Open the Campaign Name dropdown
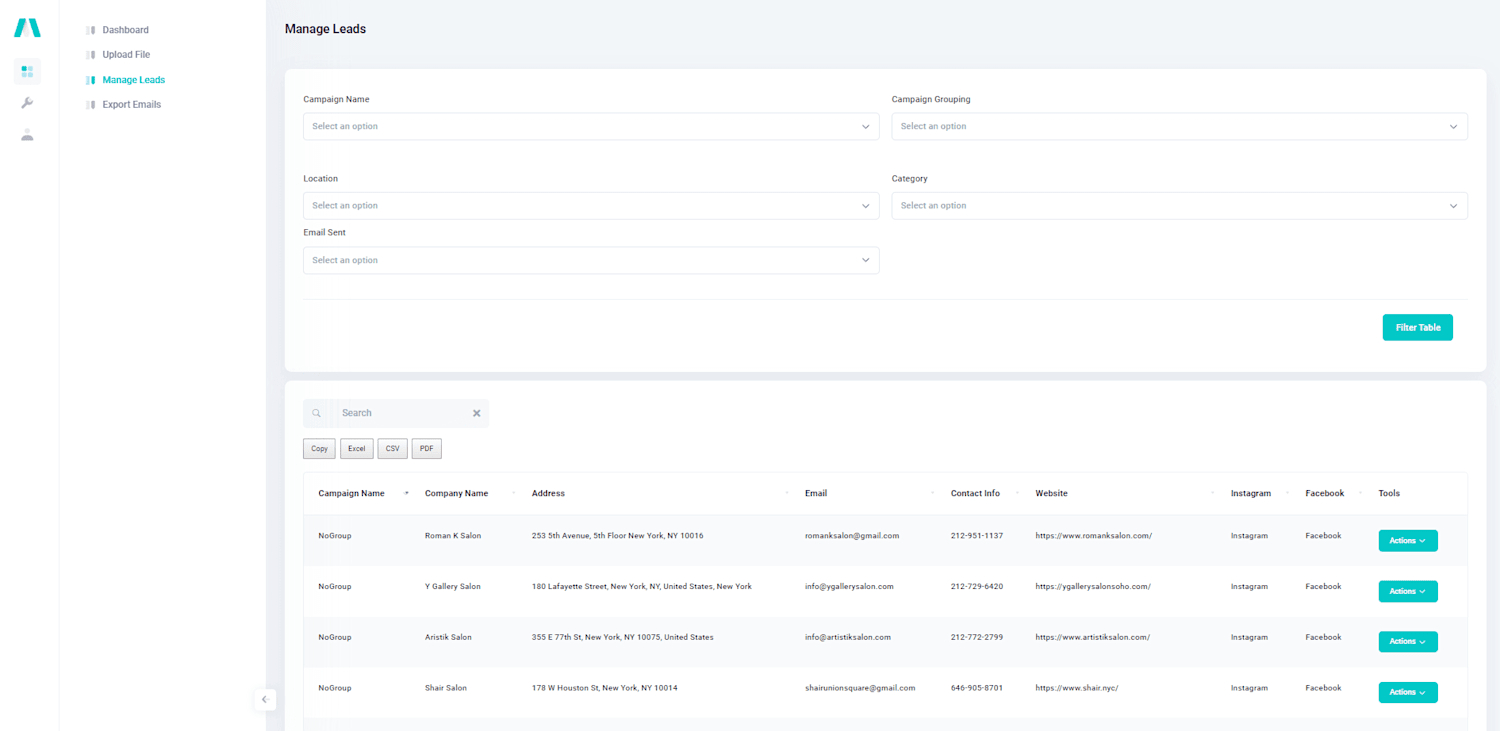1500x731 pixels. [x=591, y=126]
